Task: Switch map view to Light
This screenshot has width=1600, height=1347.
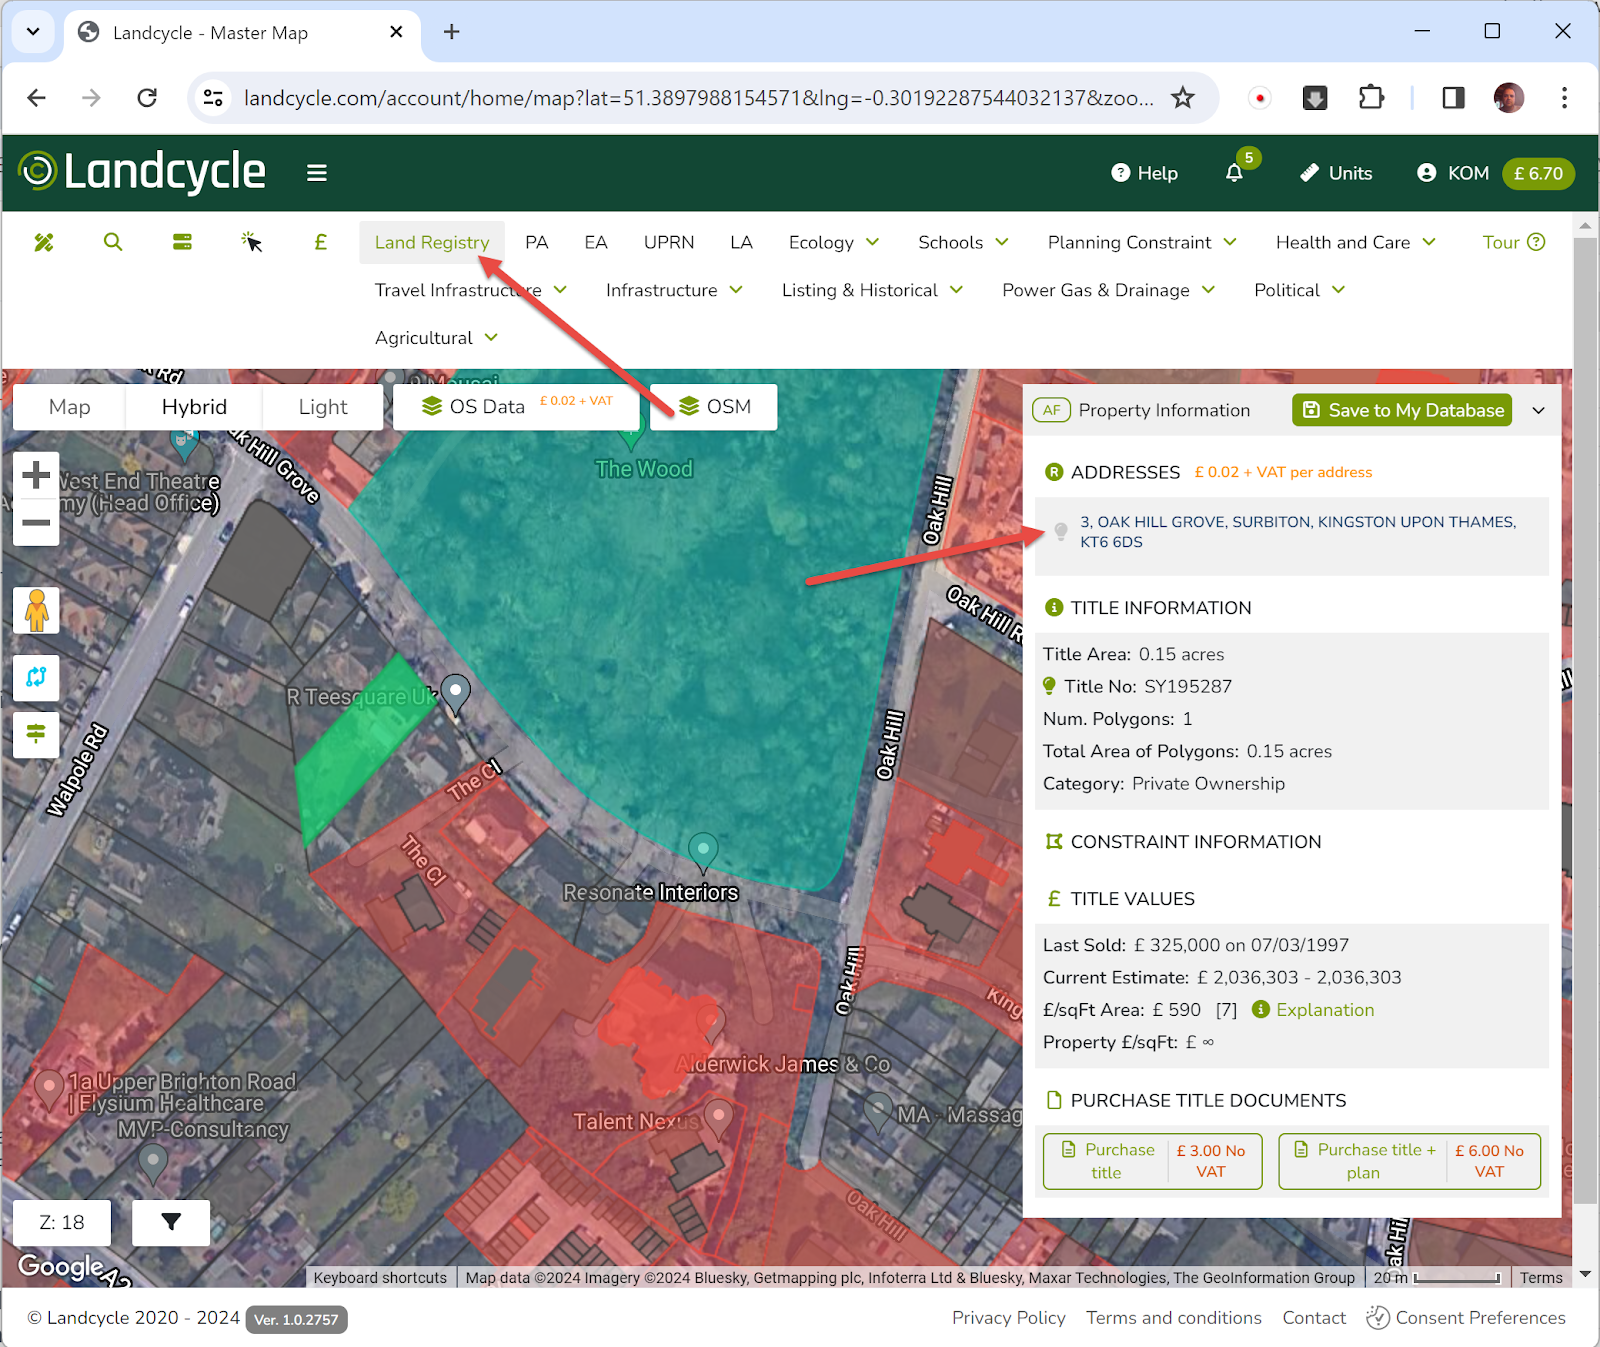Action: (x=323, y=407)
